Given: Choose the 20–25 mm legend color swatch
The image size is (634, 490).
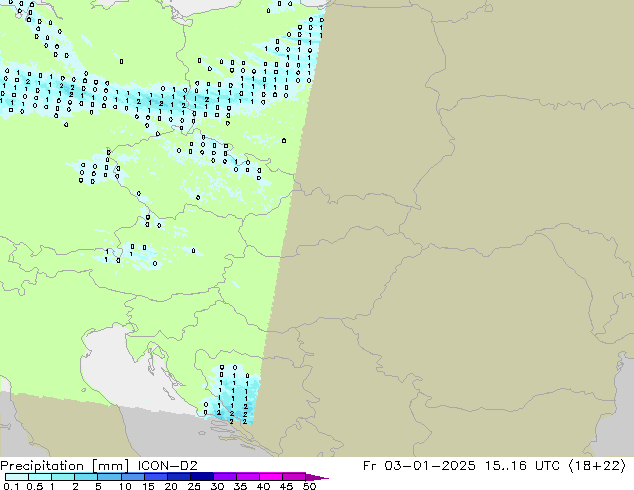Looking at the screenshot, I should click(179, 477).
